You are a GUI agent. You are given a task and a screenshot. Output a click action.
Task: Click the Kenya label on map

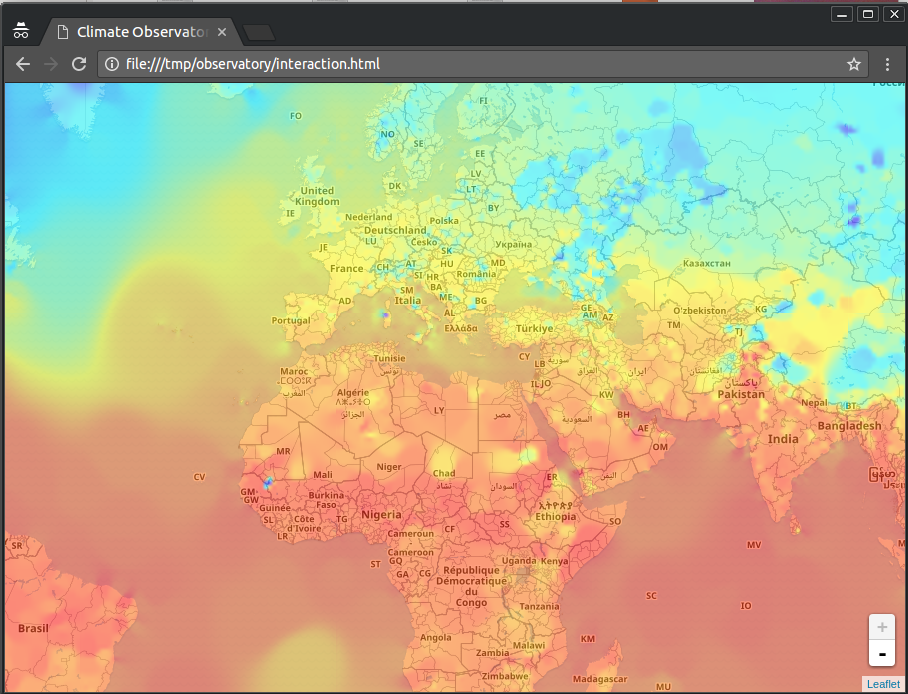tap(554, 561)
